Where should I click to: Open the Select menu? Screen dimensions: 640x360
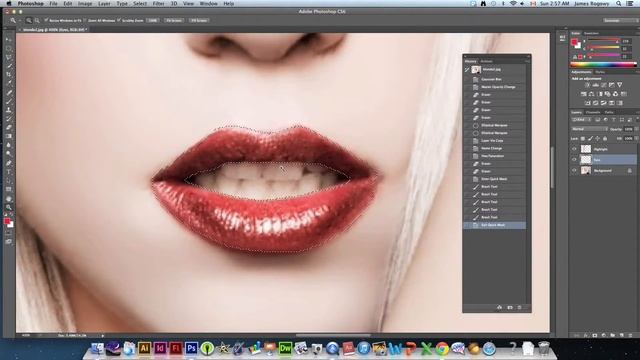point(140,3)
